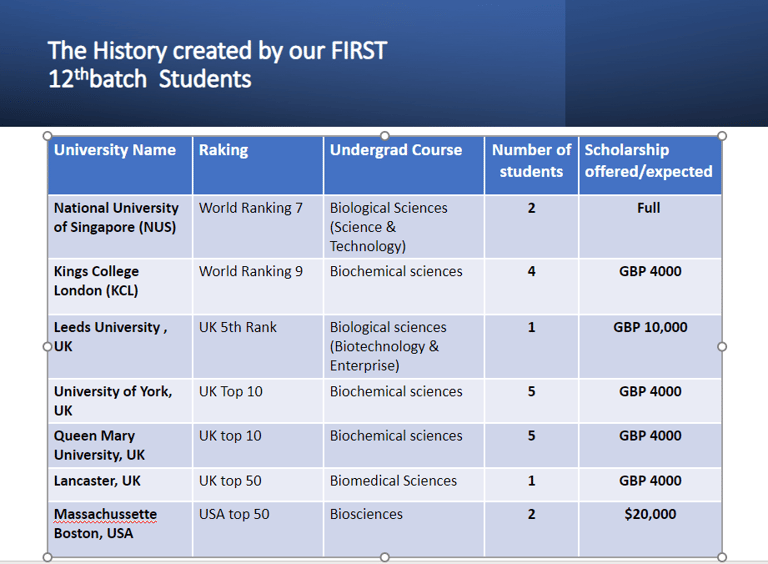Viewport: 768px width, 564px height.
Task: Click 'National University of Singapore (NUS)' cell
Action: pos(120,227)
